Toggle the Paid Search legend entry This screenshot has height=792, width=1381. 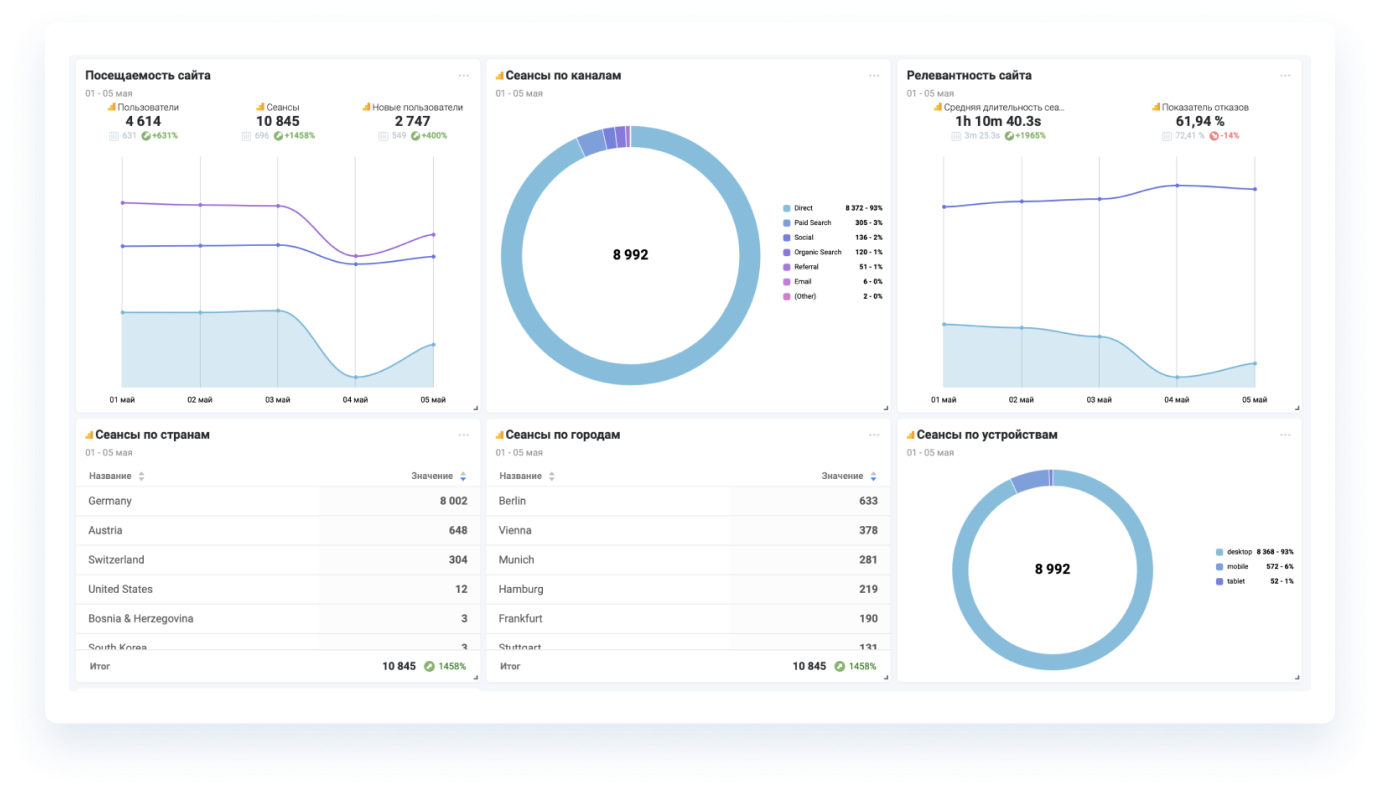812,223
